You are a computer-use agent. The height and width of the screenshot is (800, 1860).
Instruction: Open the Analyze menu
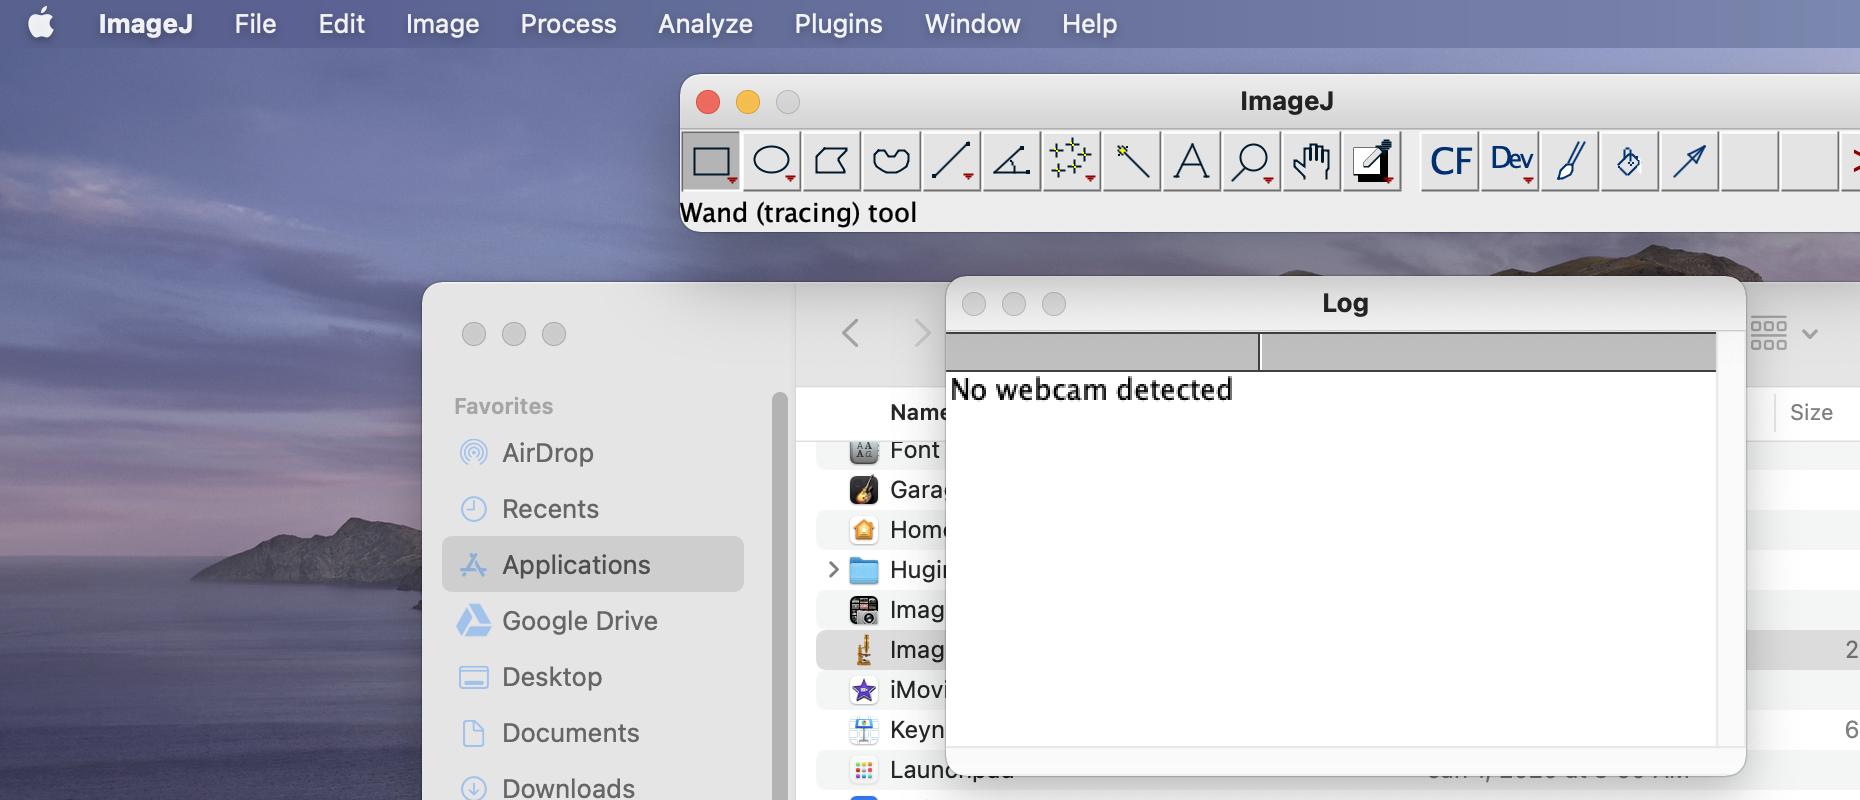(x=705, y=23)
